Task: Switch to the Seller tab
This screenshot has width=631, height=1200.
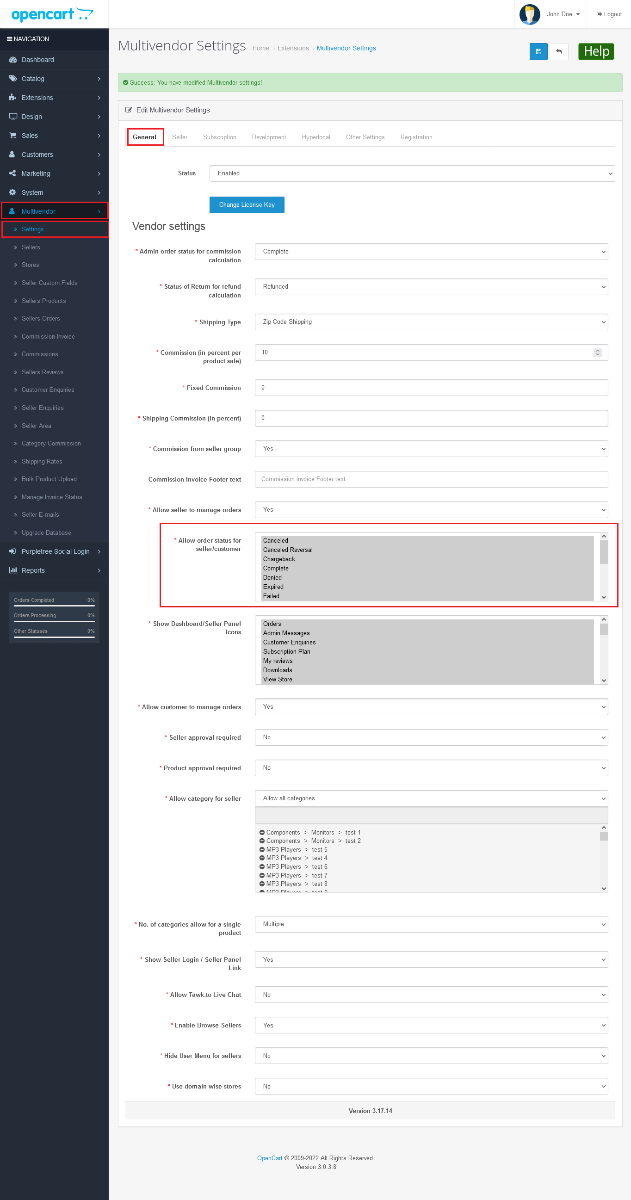Action: (x=180, y=137)
